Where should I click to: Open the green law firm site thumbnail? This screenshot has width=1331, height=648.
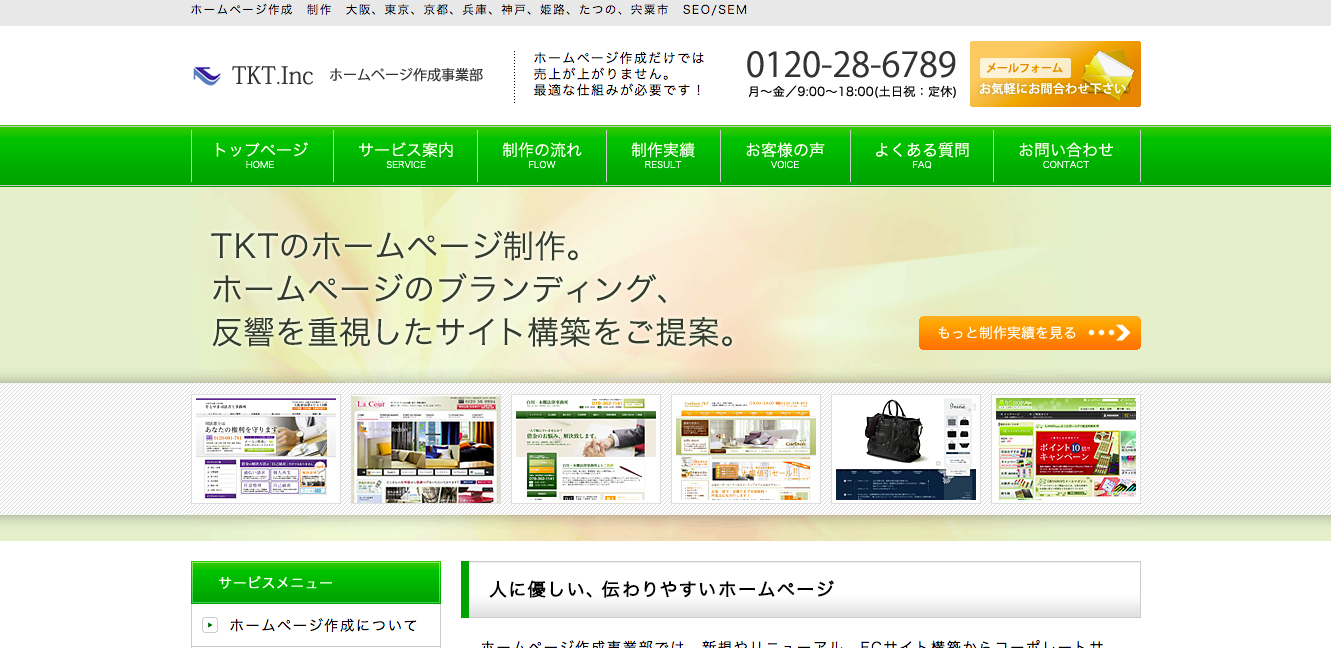pos(586,449)
